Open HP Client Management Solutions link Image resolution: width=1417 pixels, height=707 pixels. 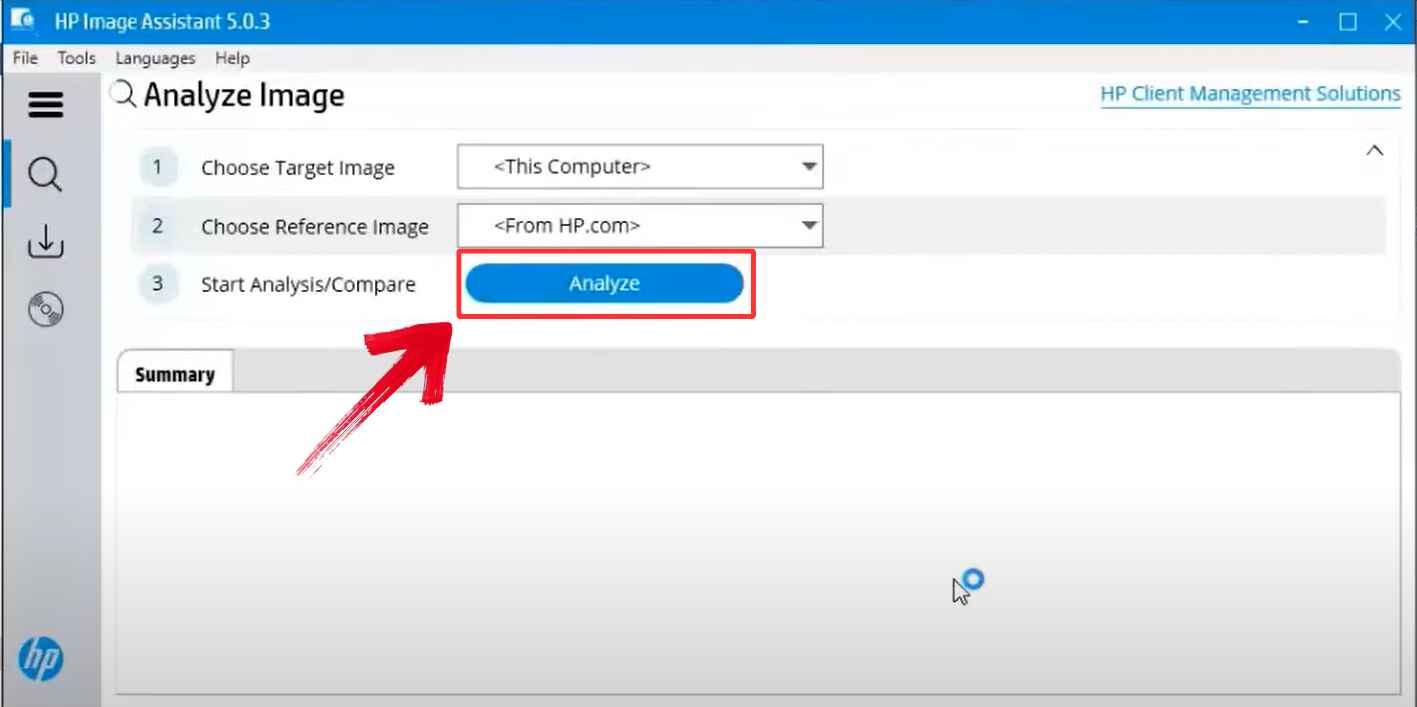point(1250,94)
